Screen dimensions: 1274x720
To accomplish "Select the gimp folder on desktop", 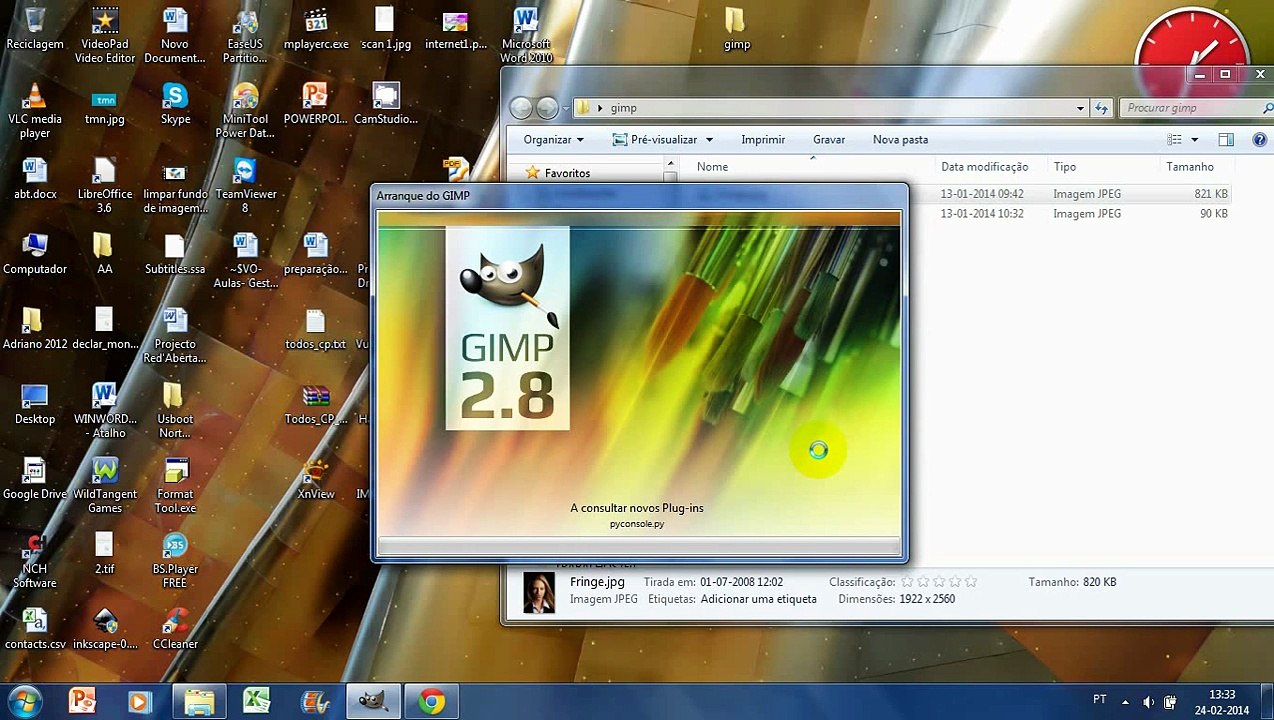I will point(736,29).
